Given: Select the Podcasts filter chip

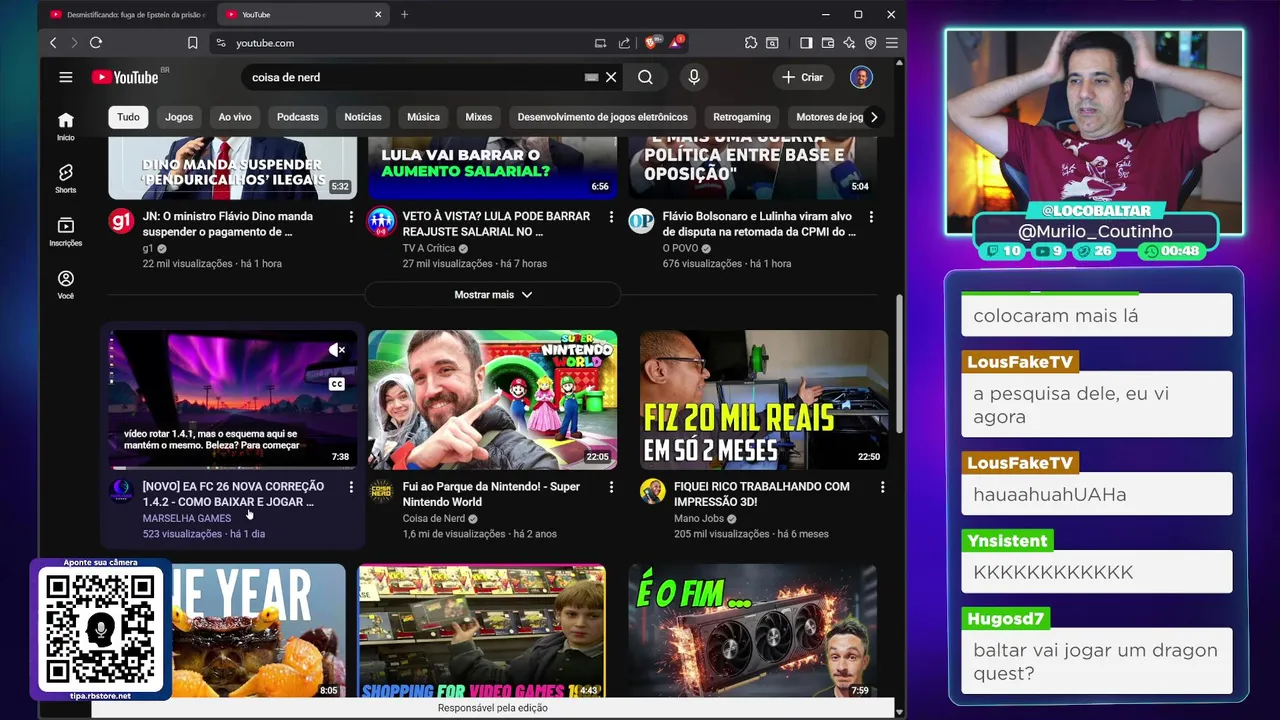Looking at the screenshot, I should (x=298, y=117).
